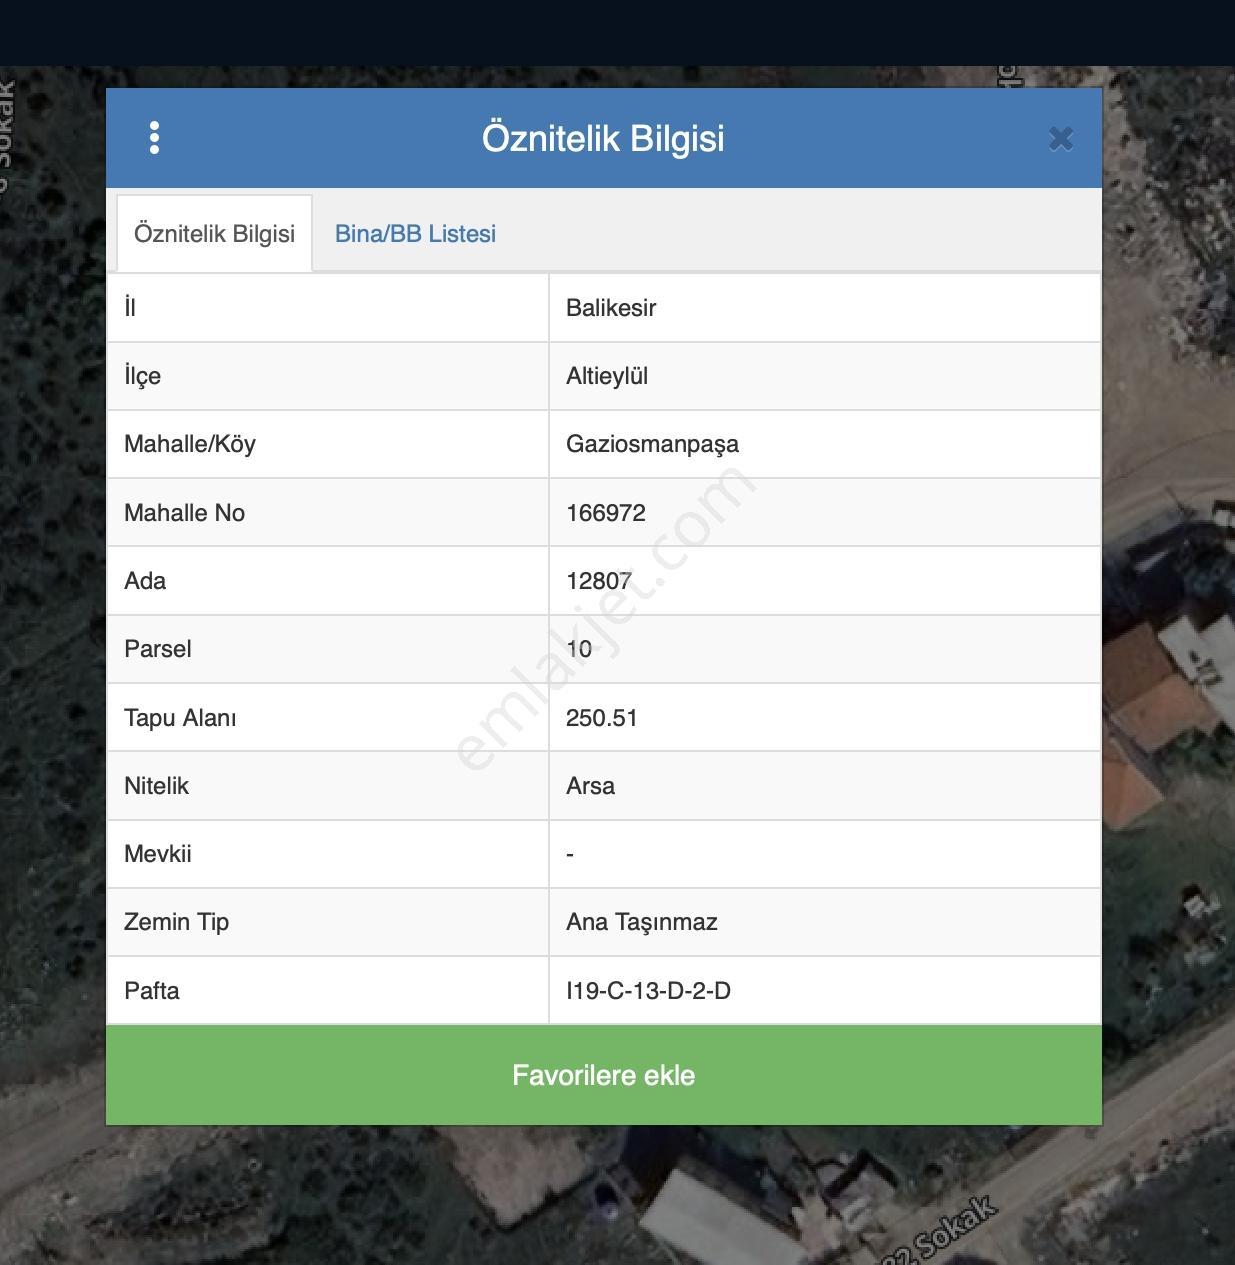
Task: Click the İlçe row label
Action: [142, 377]
